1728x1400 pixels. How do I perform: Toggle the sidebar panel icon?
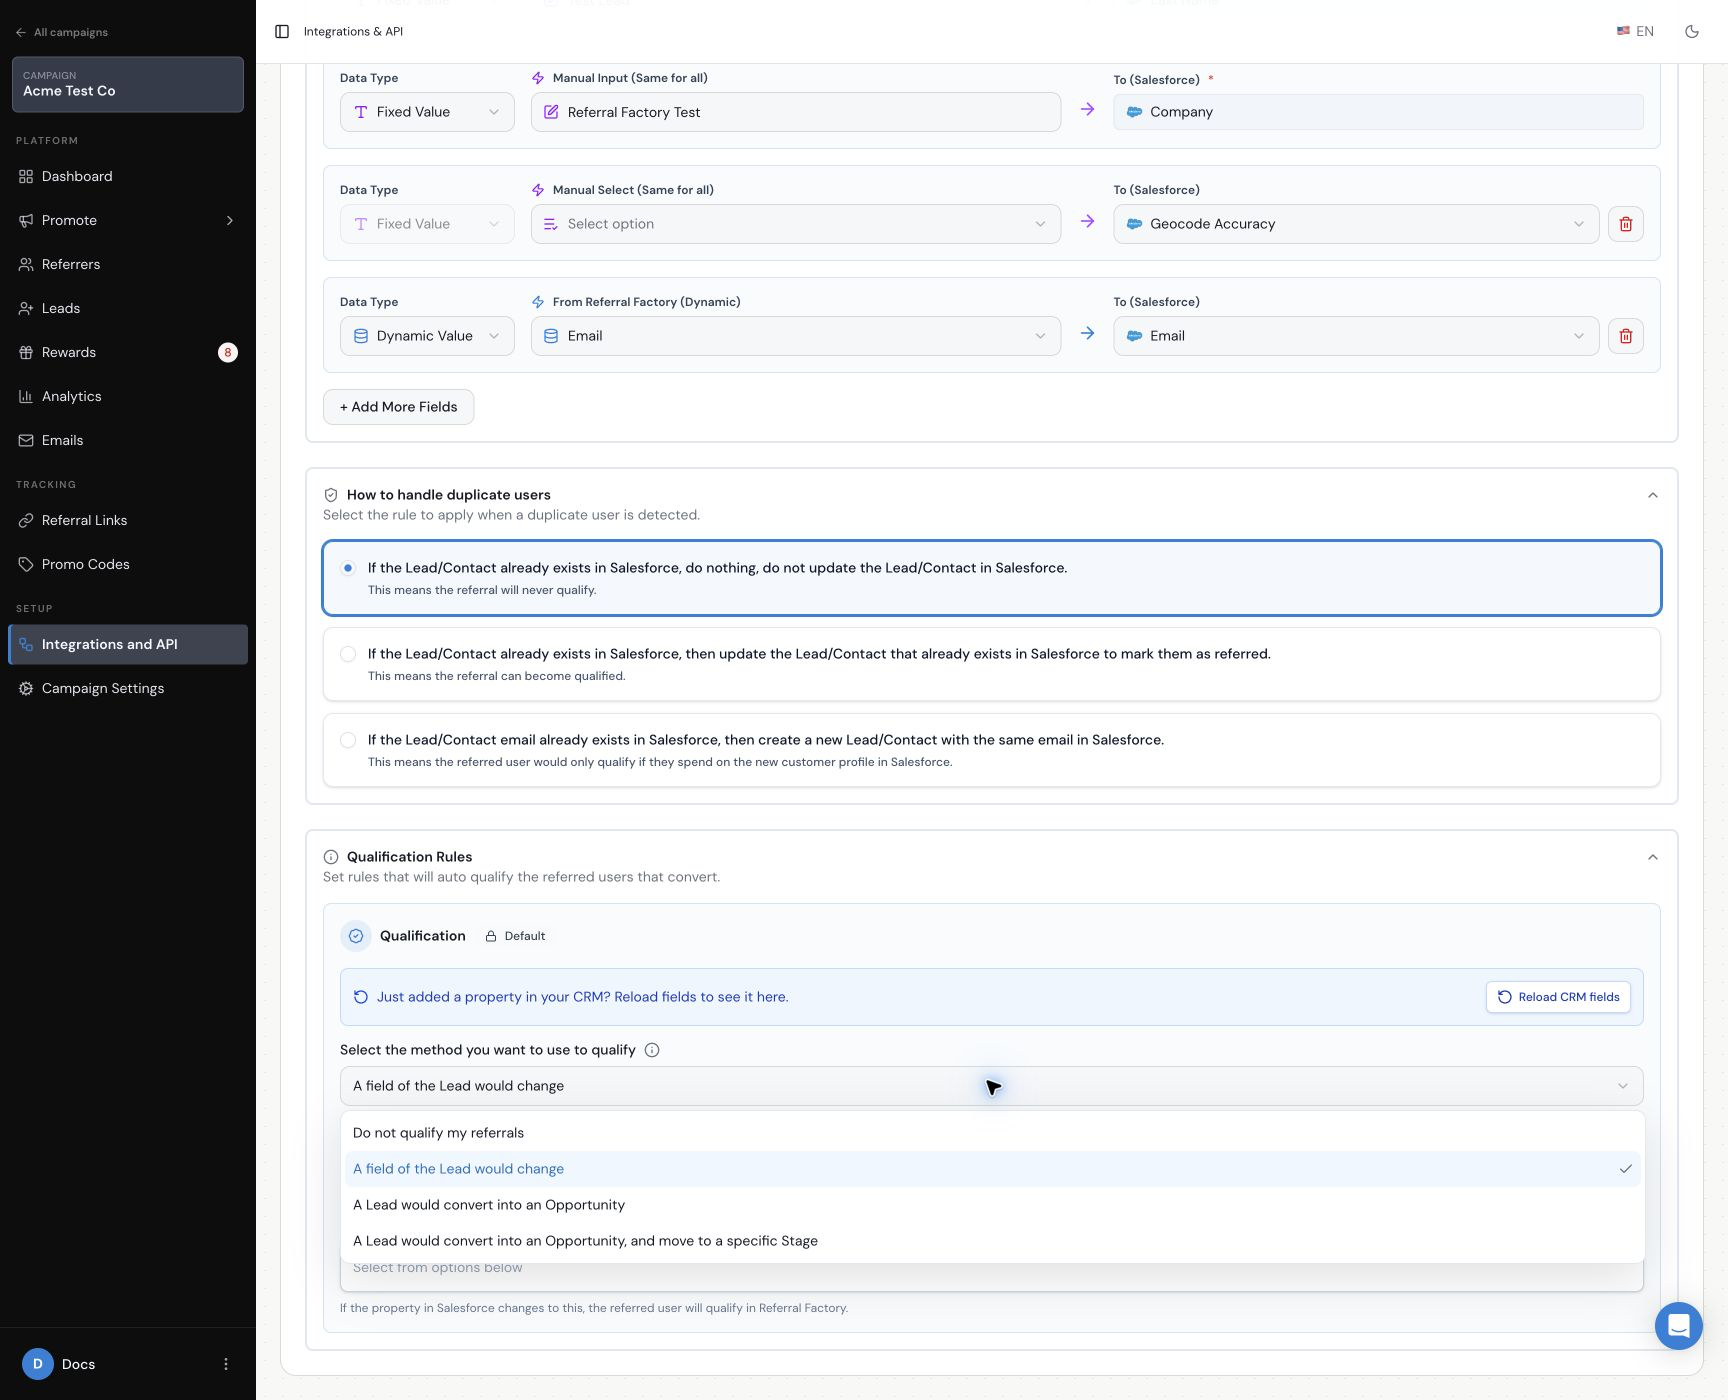click(x=282, y=32)
